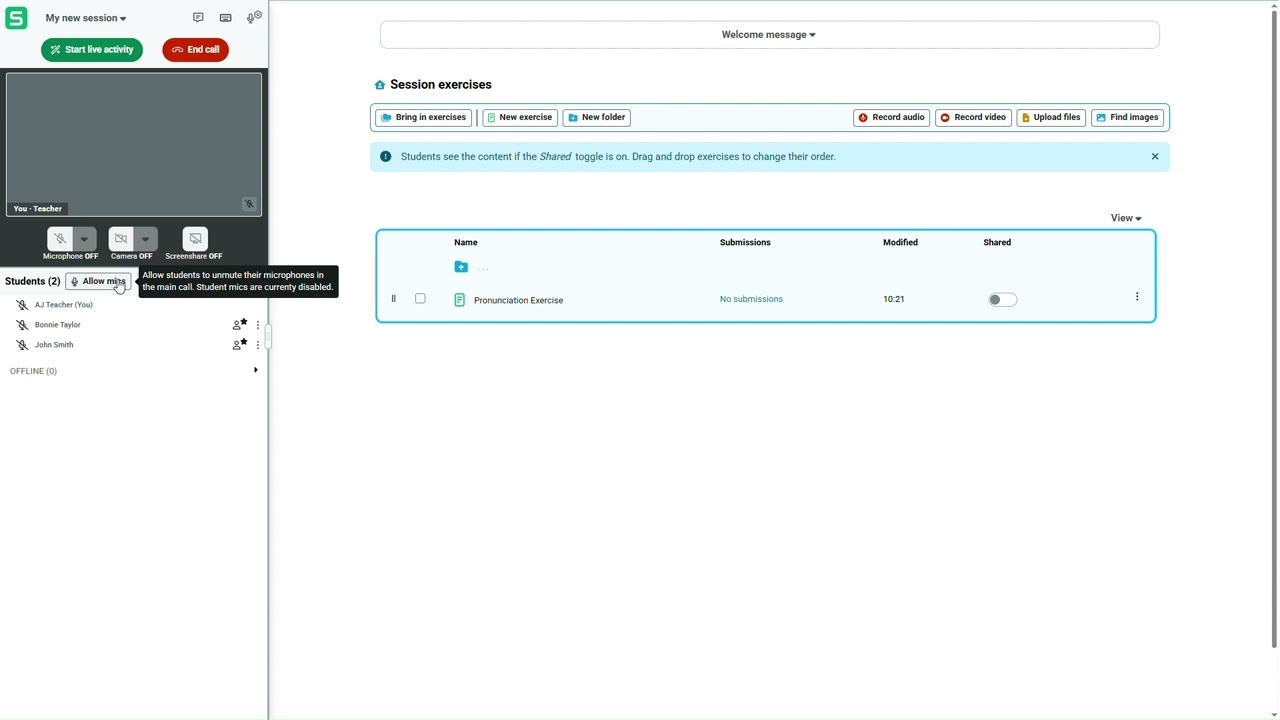Screen dimensions: 1280x720
Task: Expand the Welcome message dropdown
Action: coord(769,35)
